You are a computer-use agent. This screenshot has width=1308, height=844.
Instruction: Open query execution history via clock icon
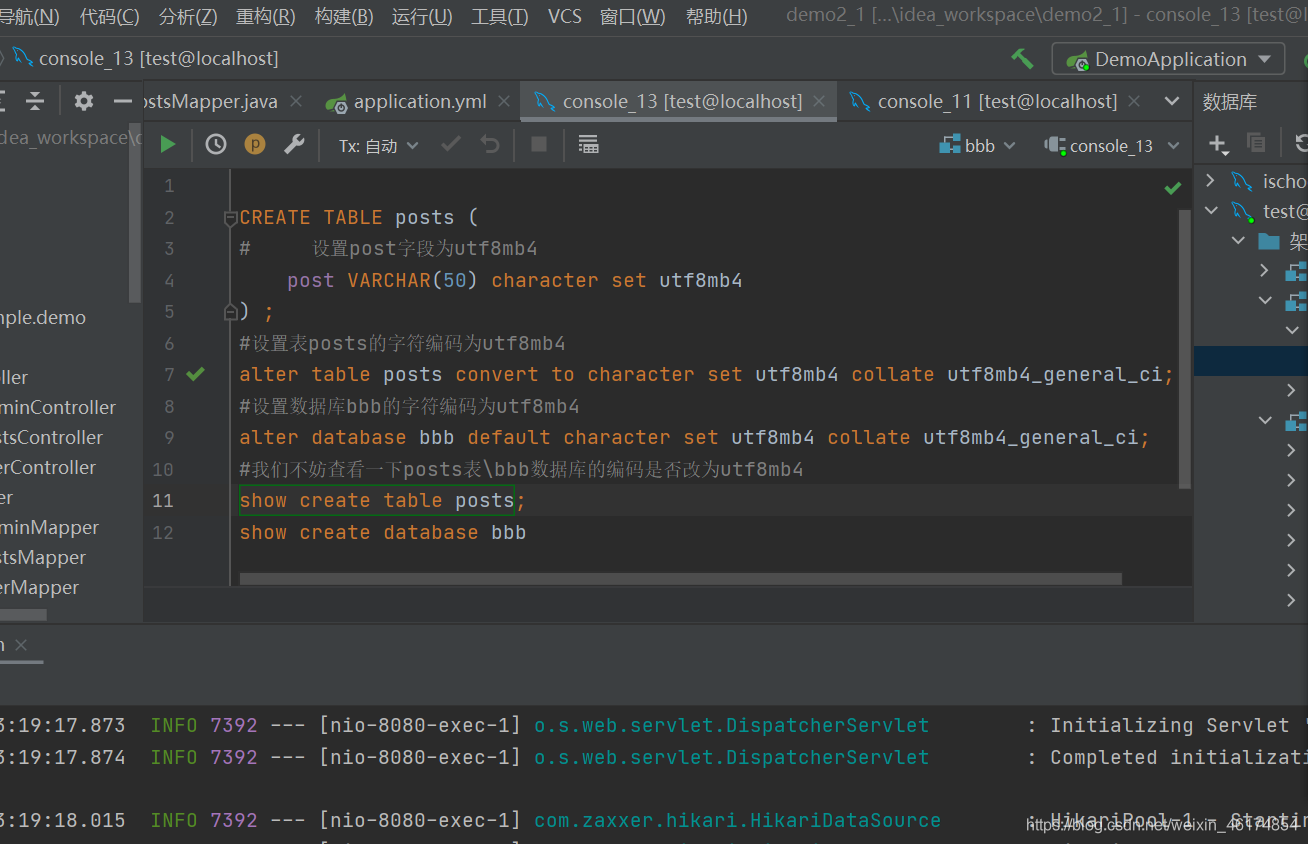click(215, 144)
